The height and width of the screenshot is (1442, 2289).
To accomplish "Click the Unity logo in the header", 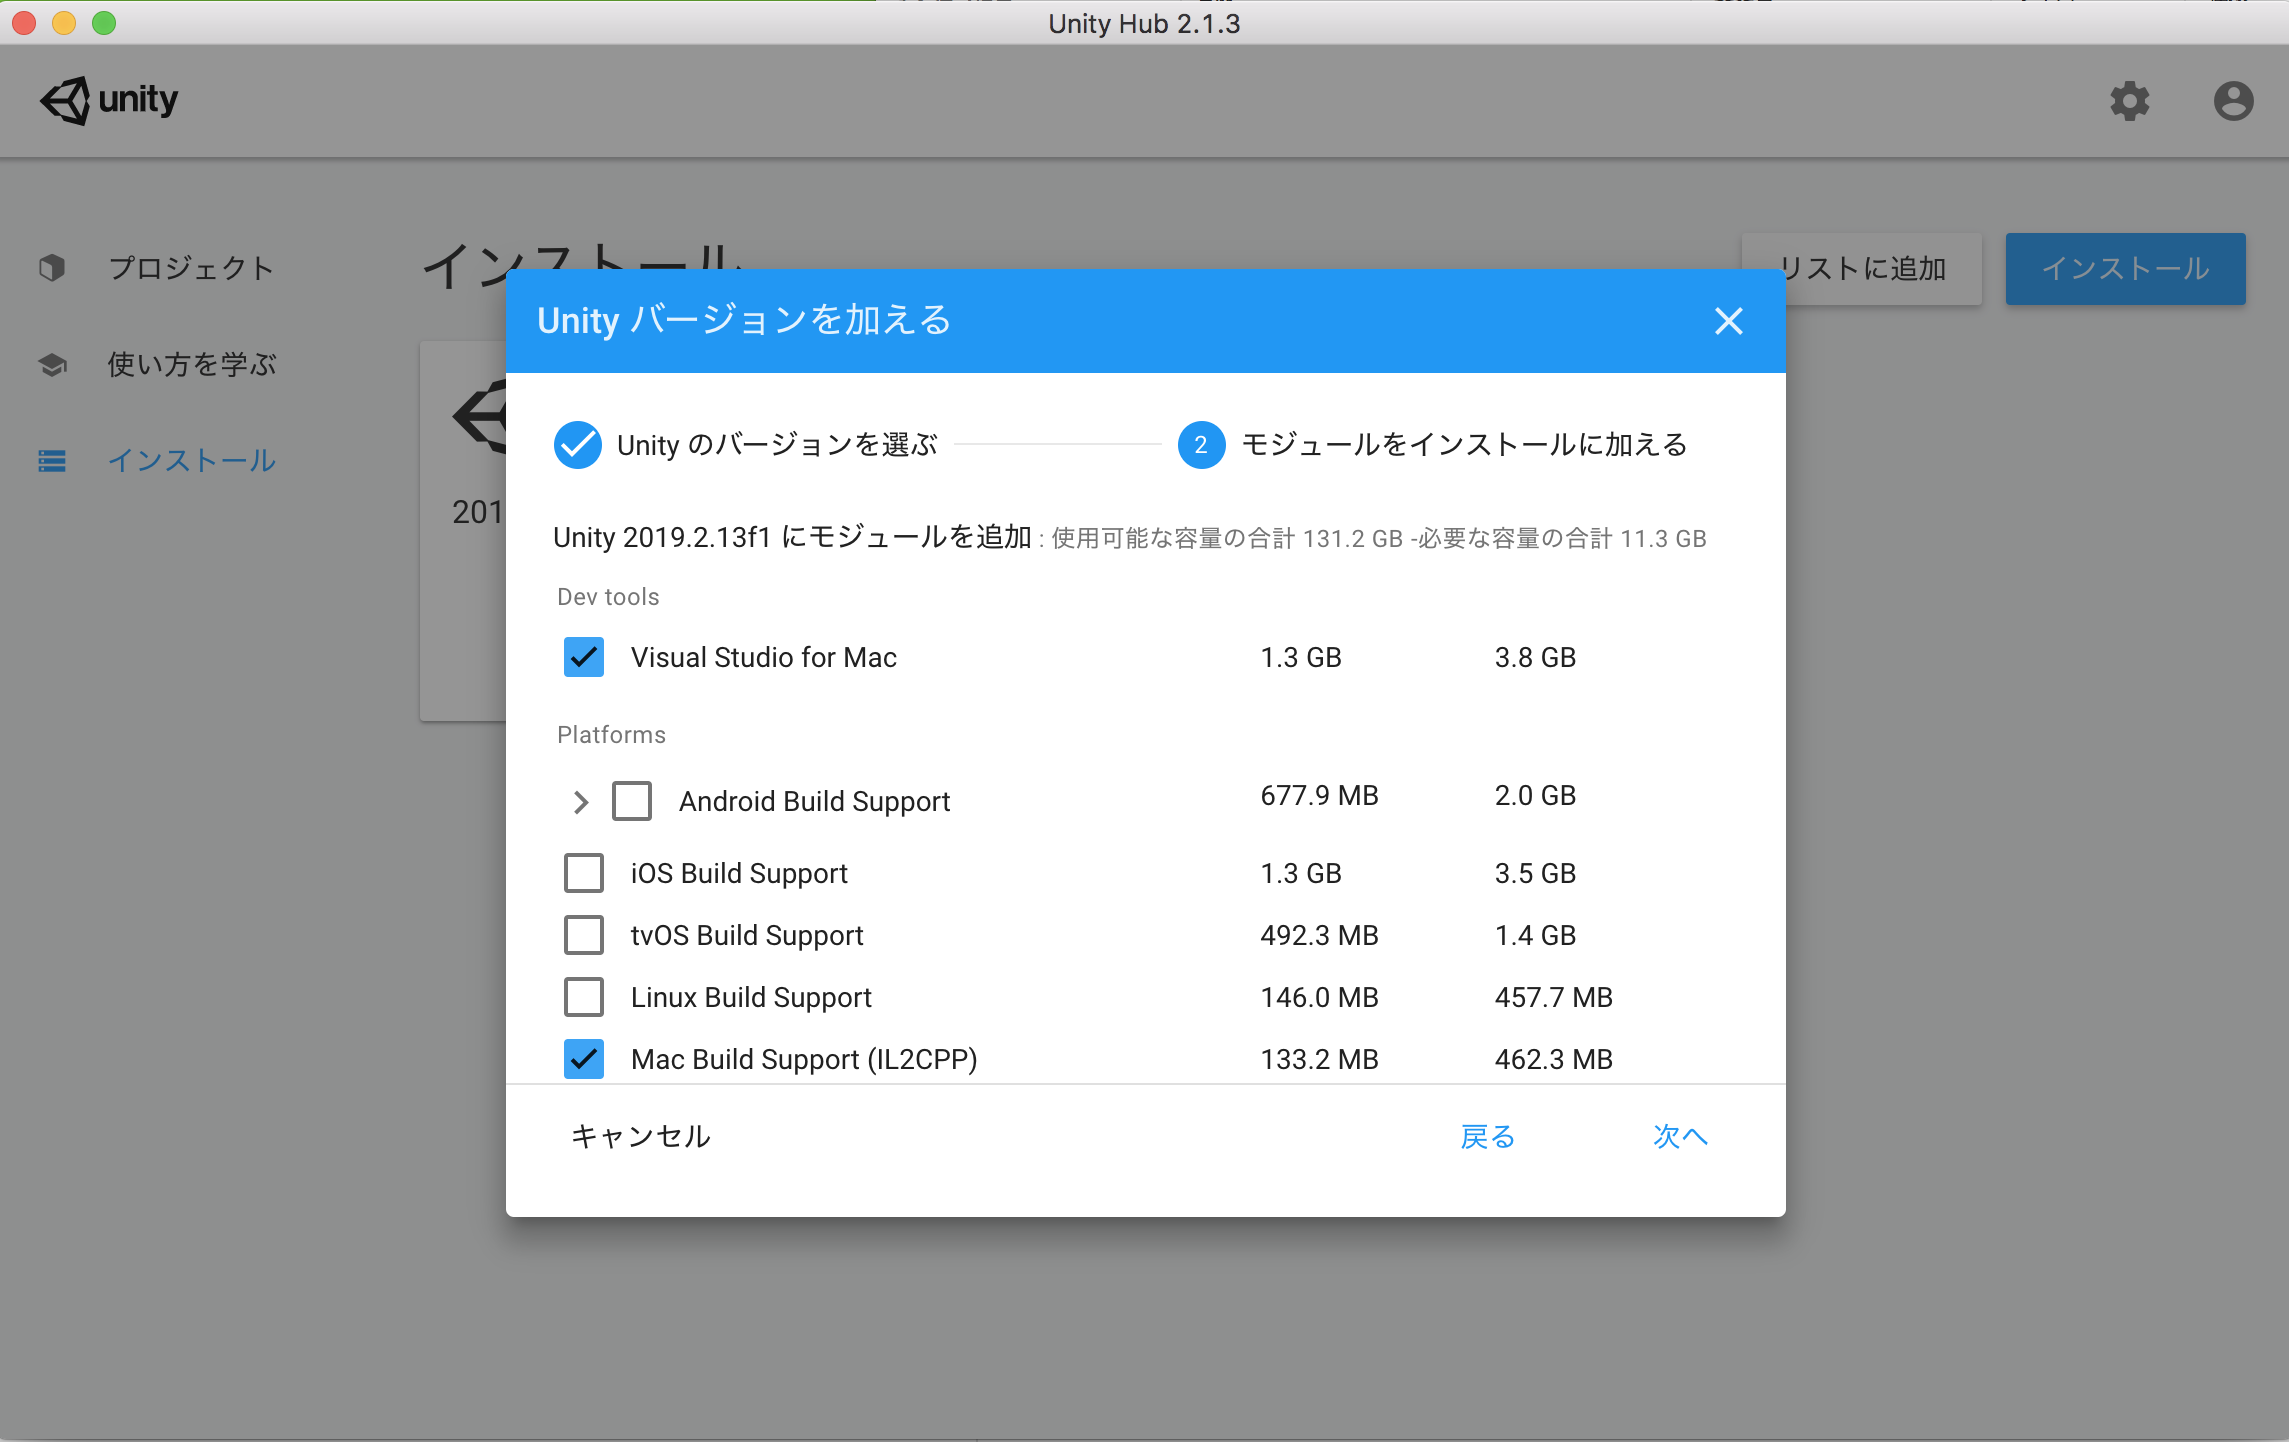I will [108, 100].
